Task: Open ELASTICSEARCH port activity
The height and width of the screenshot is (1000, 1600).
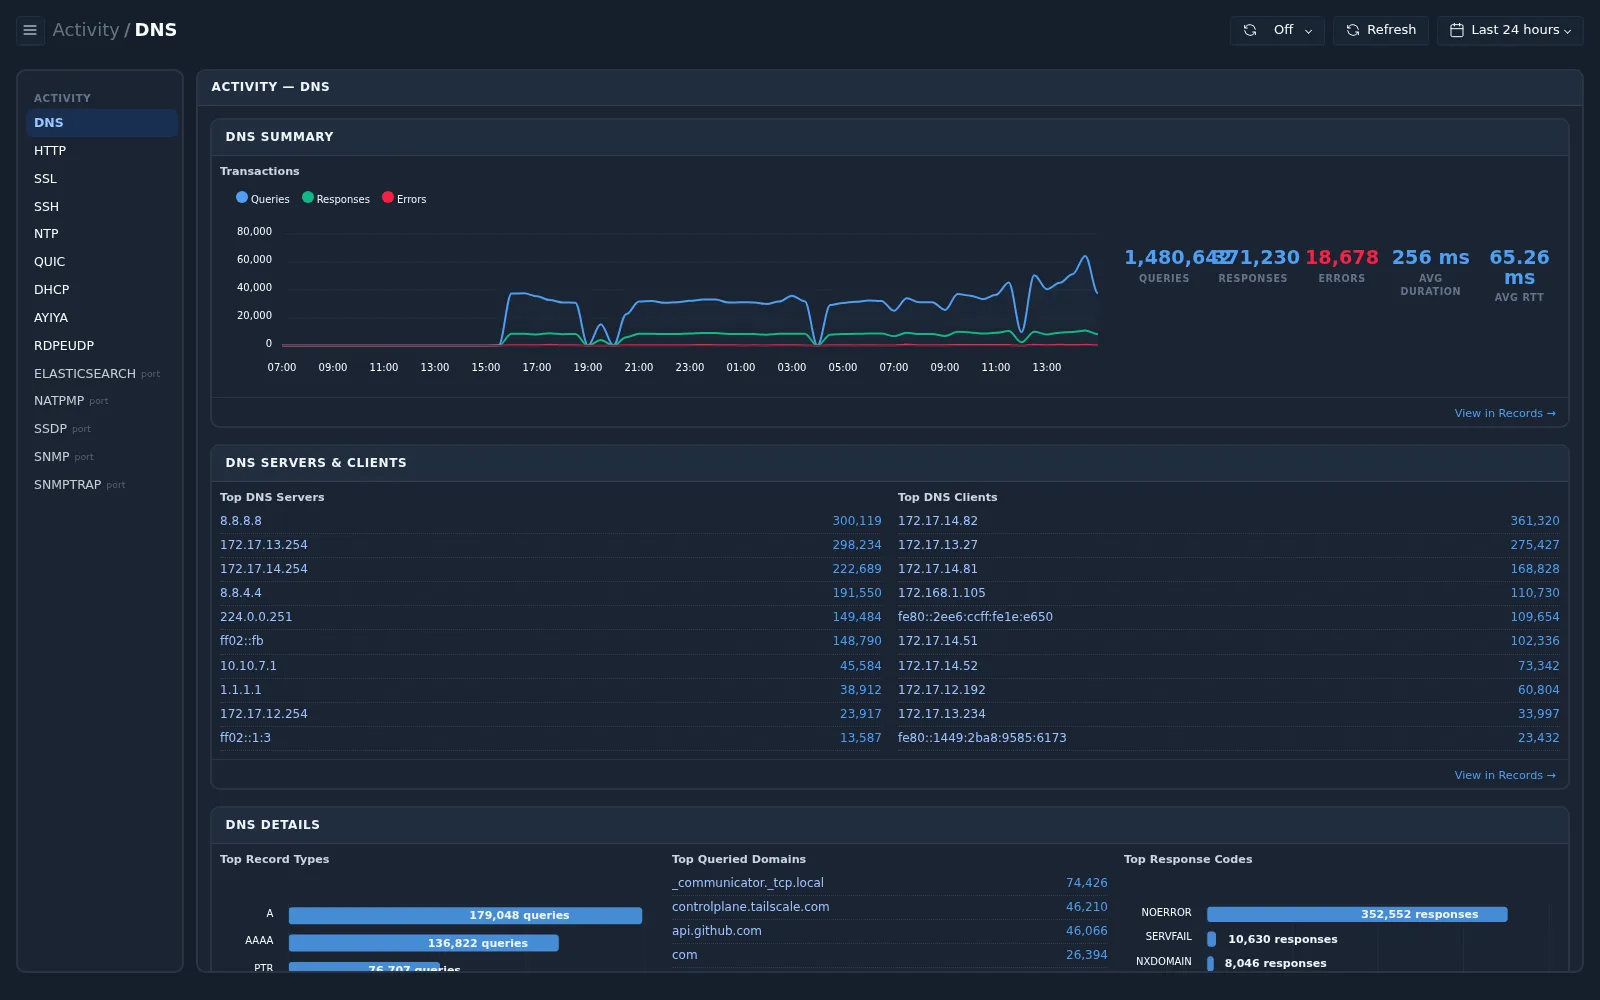Action: (102, 374)
